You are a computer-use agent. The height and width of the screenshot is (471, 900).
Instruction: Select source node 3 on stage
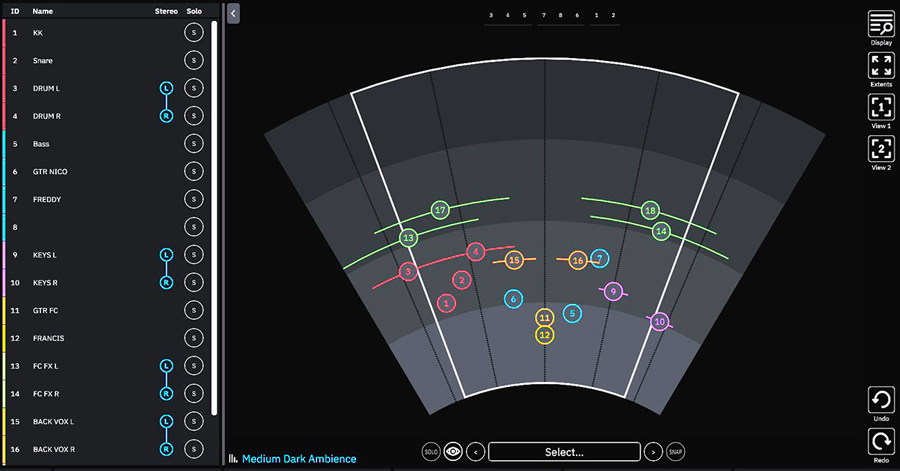click(x=408, y=272)
